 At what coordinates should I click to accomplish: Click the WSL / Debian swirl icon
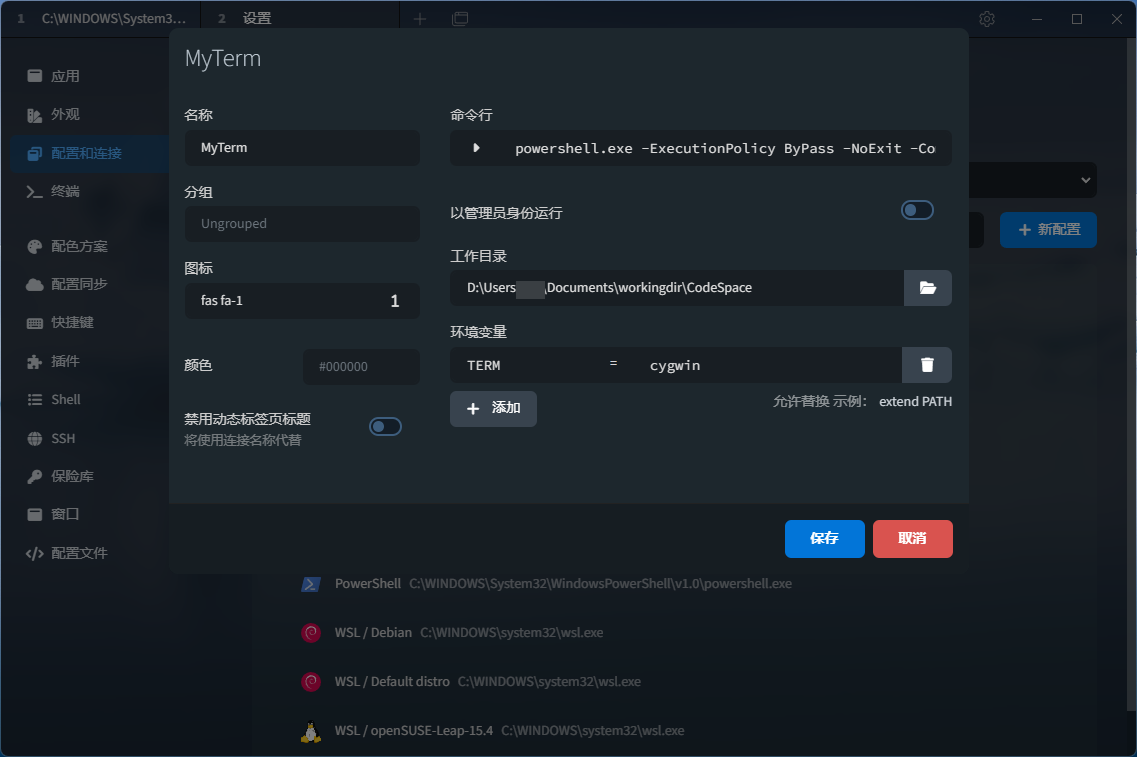[x=311, y=633]
